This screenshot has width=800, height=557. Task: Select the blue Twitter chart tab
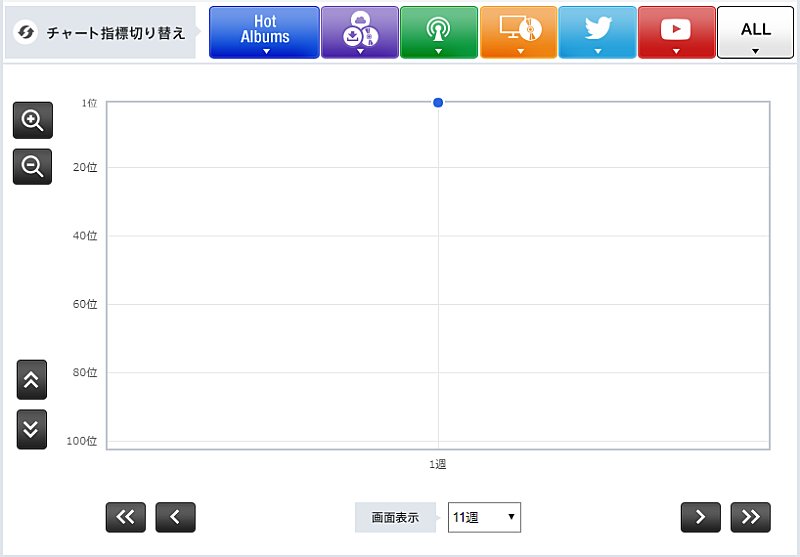coord(597,32)
